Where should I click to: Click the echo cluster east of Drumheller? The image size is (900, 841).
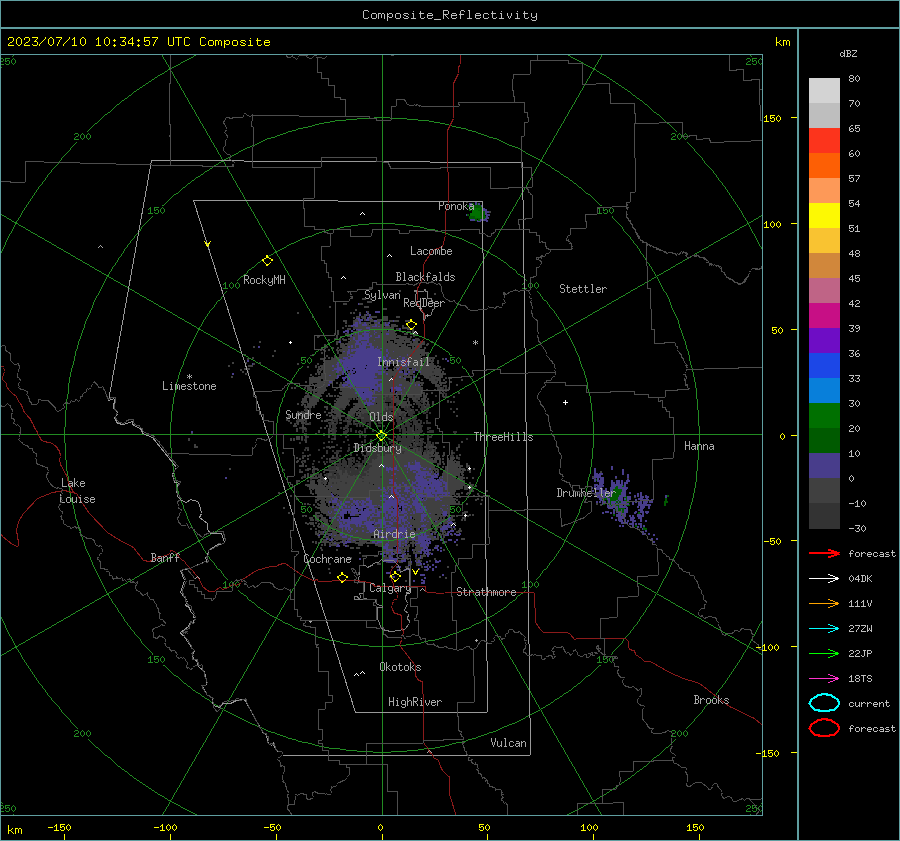tap(623, 501)
